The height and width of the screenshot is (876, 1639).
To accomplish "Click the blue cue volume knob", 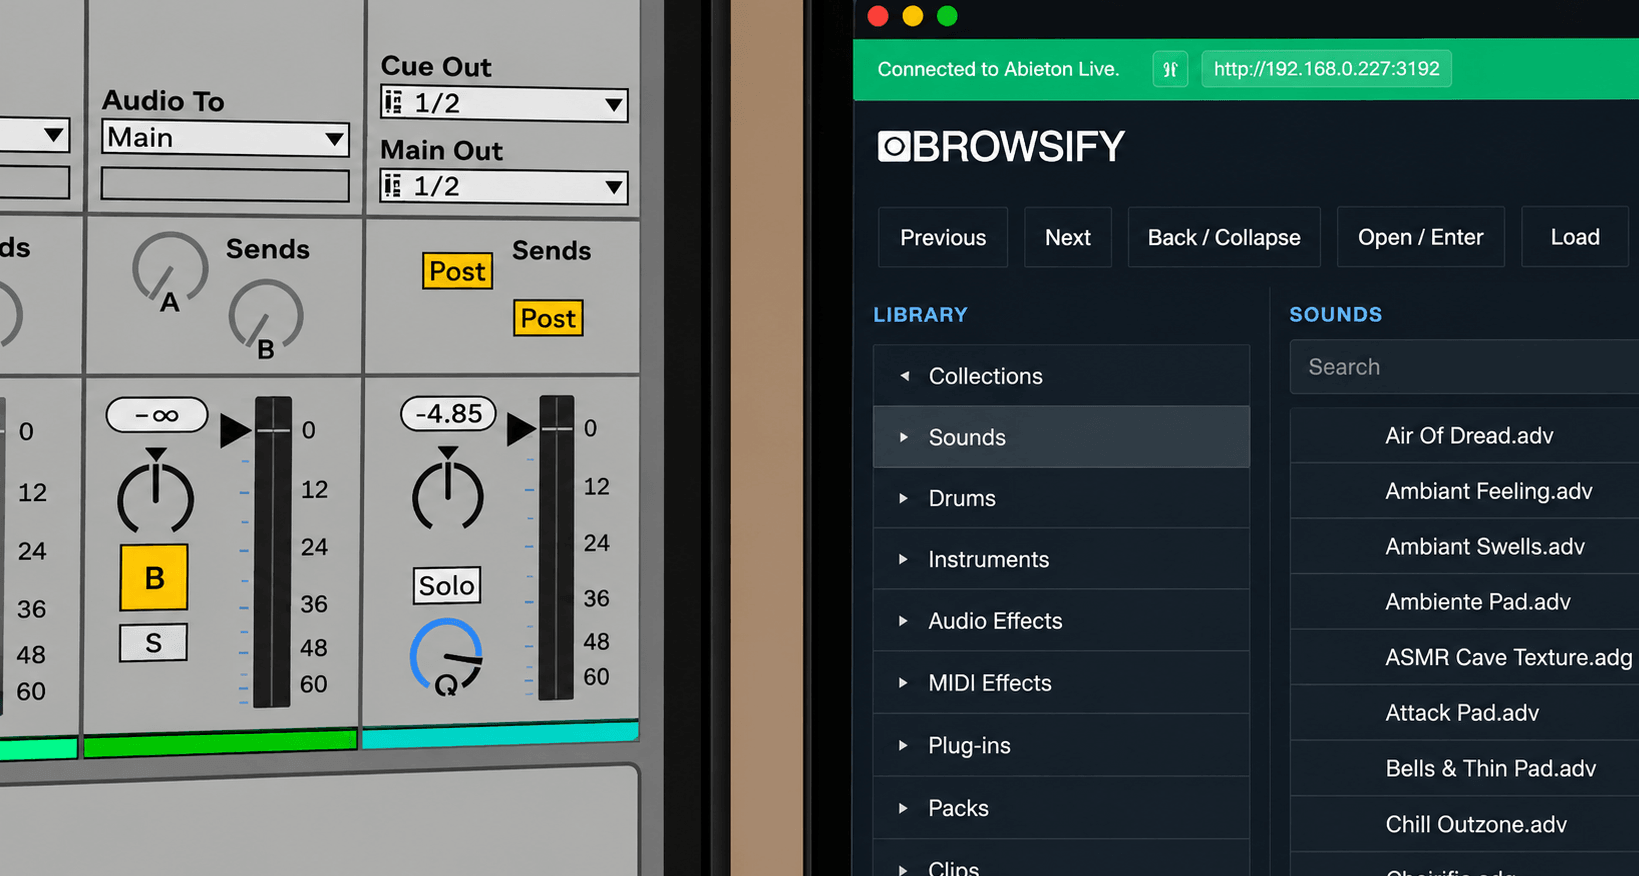I will [x=446, y=656].
